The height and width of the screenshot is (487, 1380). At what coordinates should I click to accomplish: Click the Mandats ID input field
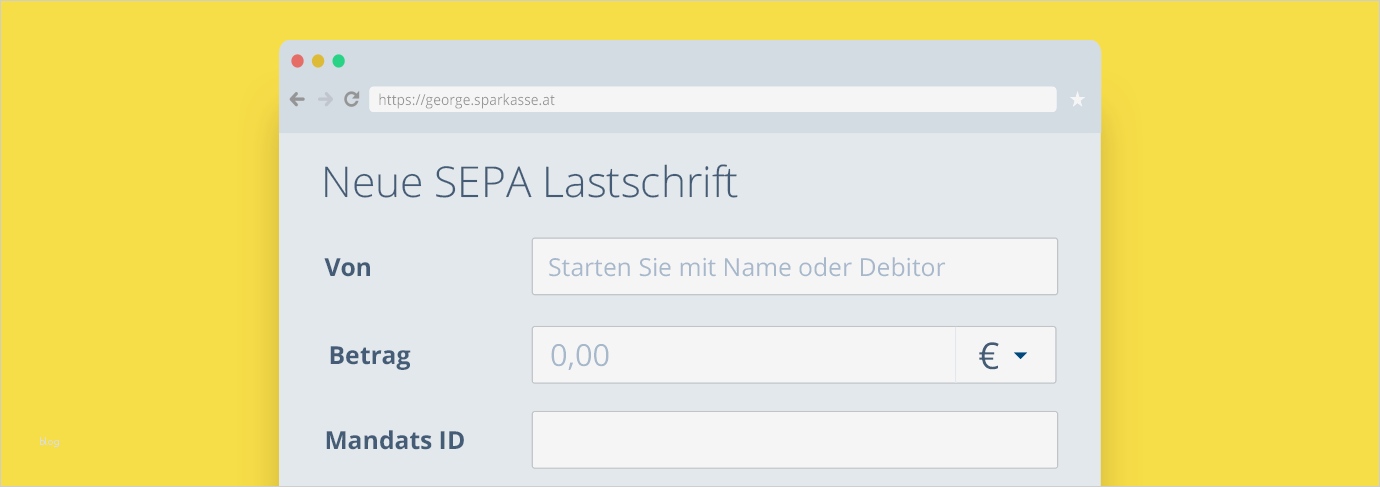pos(794,440)
